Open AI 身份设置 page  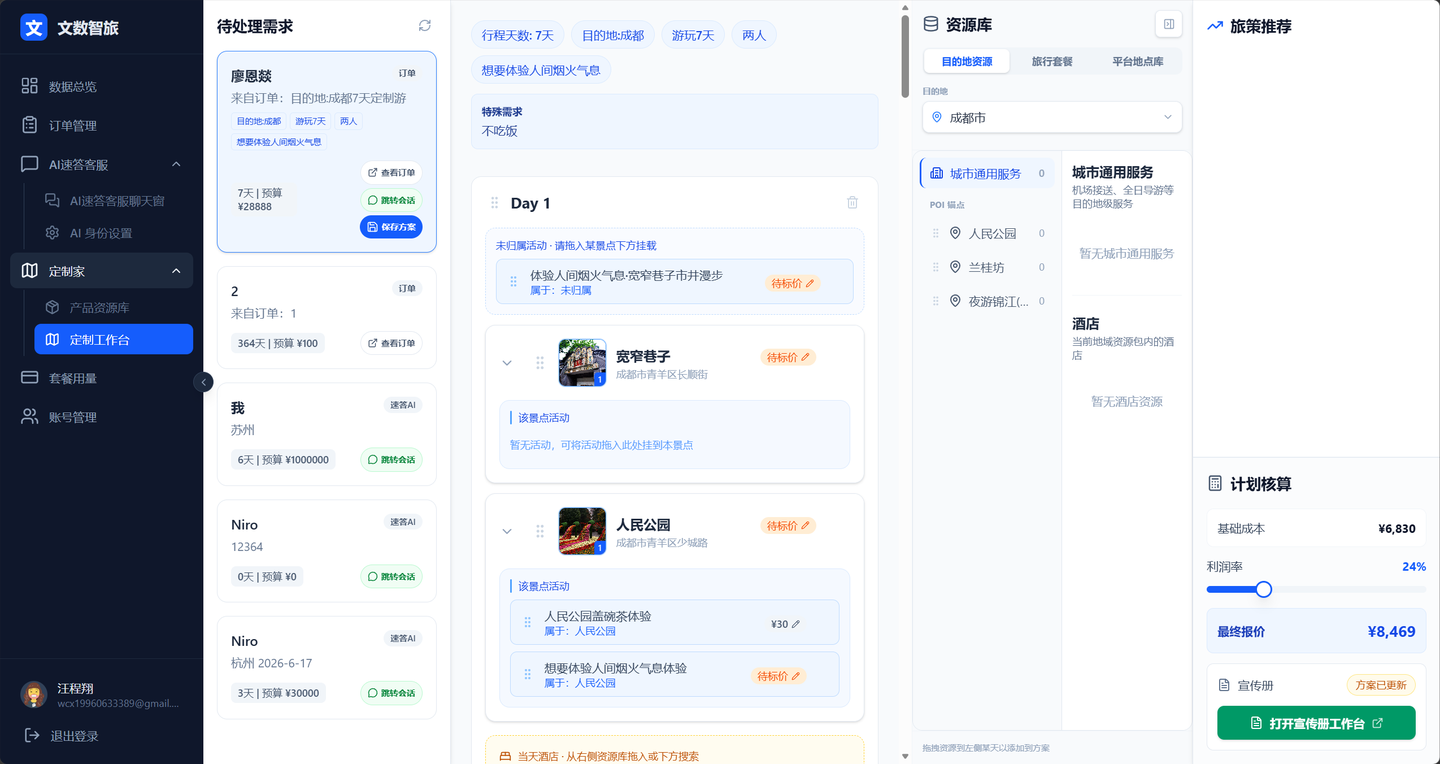113,233
